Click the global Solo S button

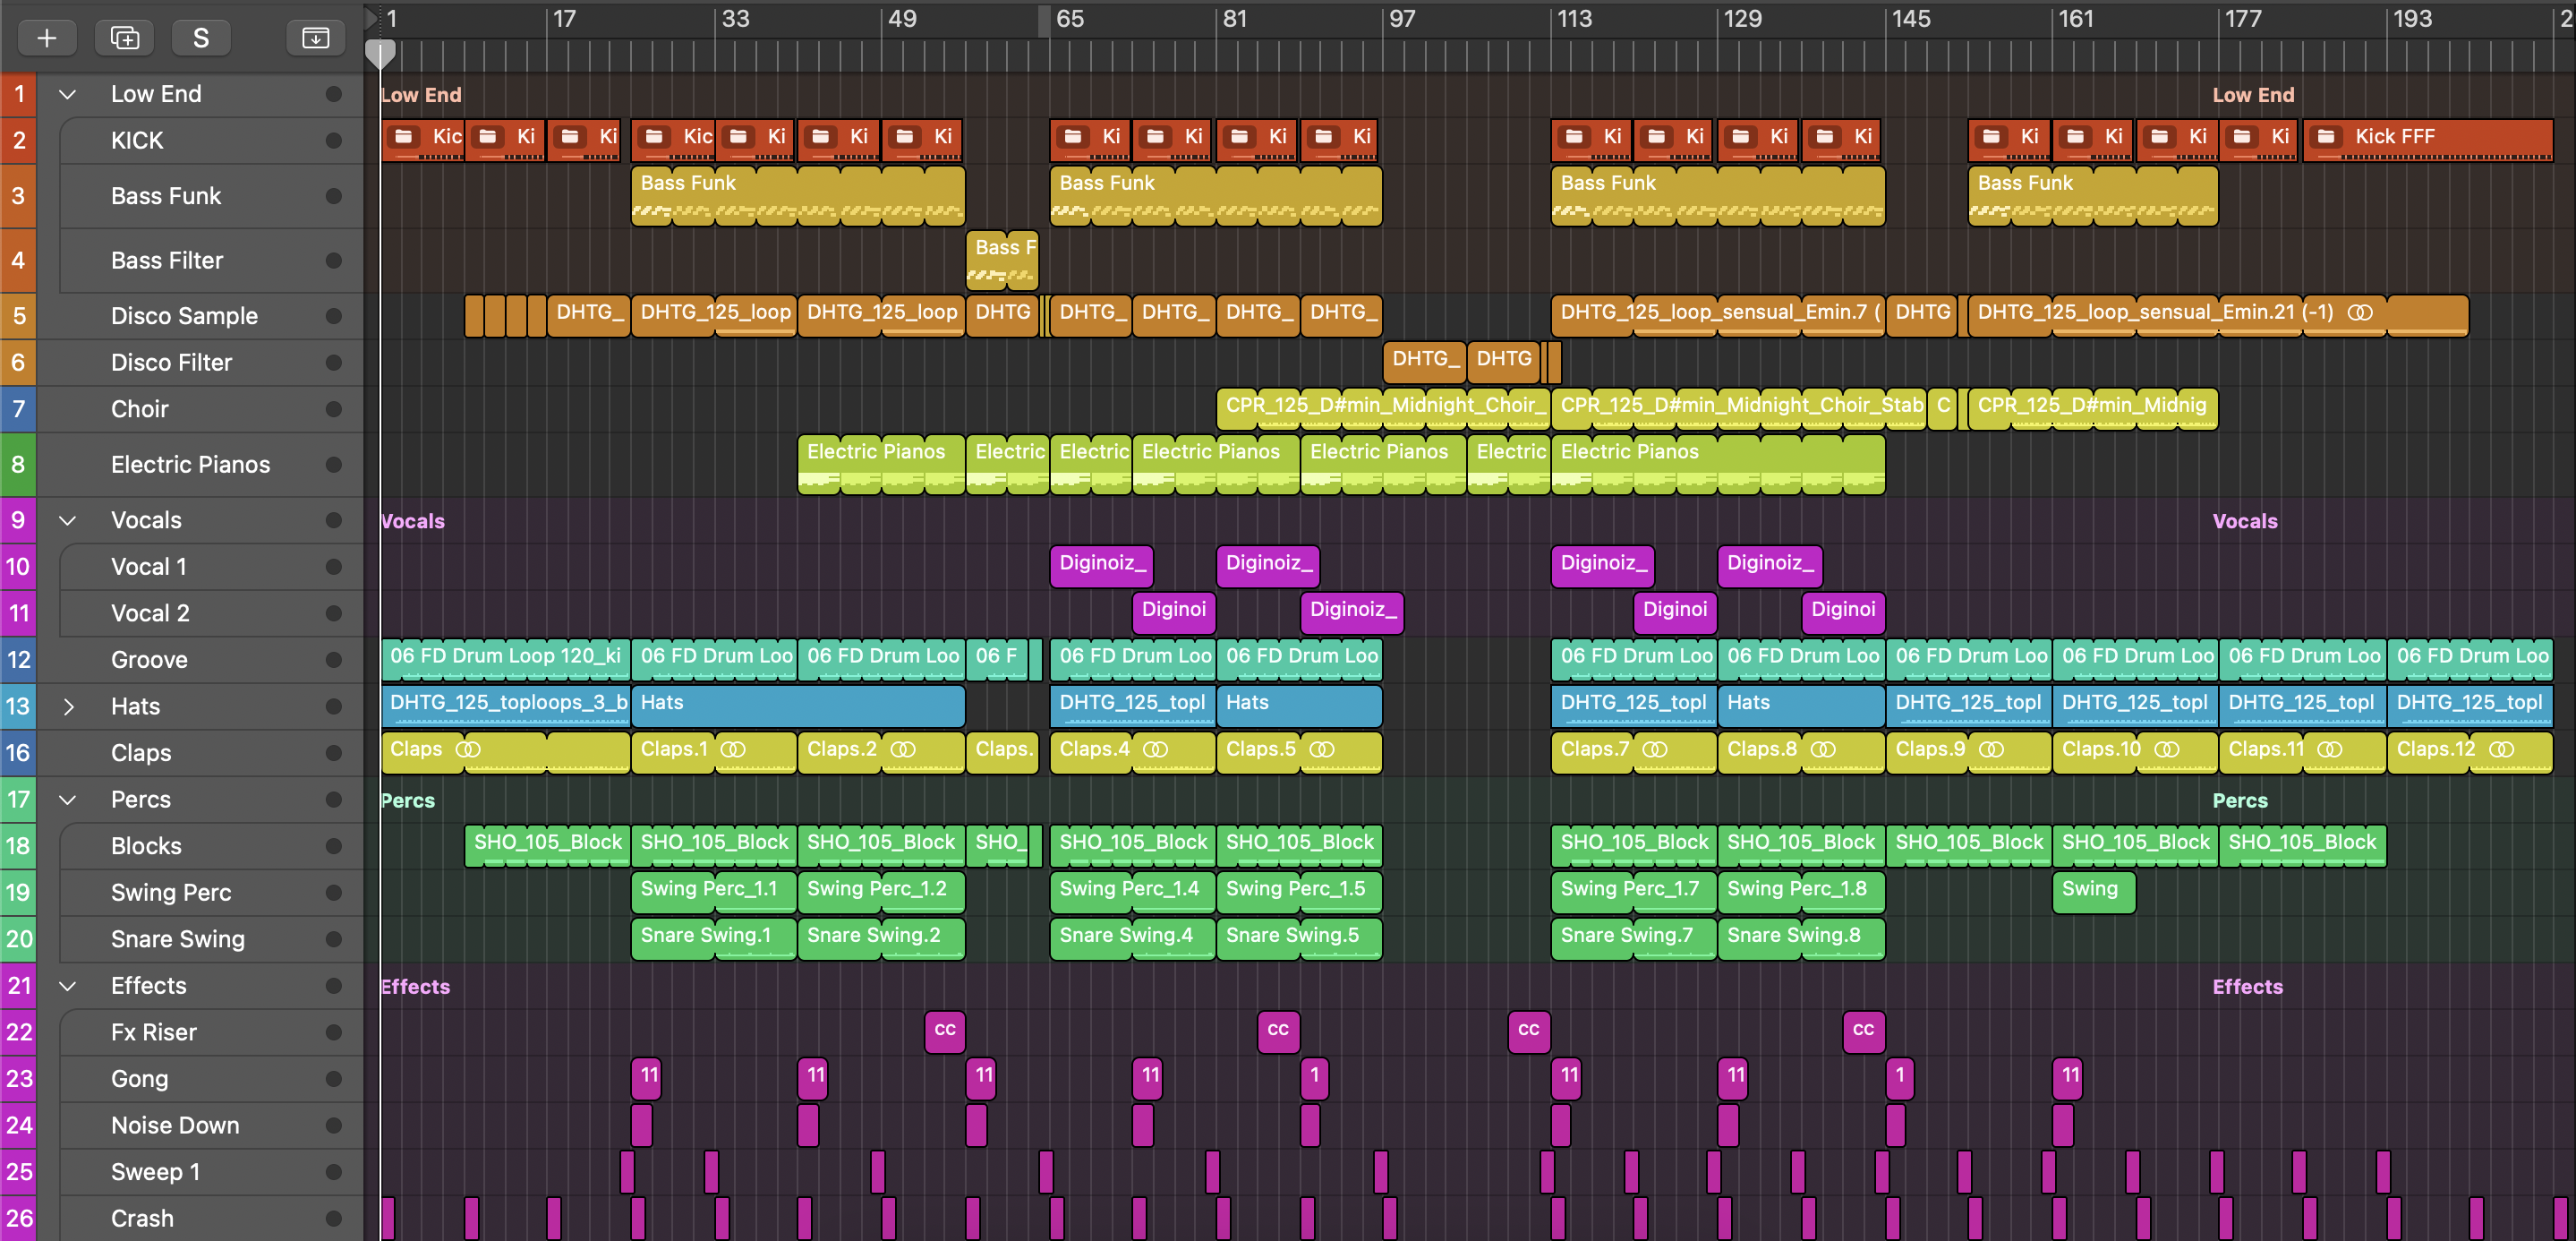(x=201, y=38)
